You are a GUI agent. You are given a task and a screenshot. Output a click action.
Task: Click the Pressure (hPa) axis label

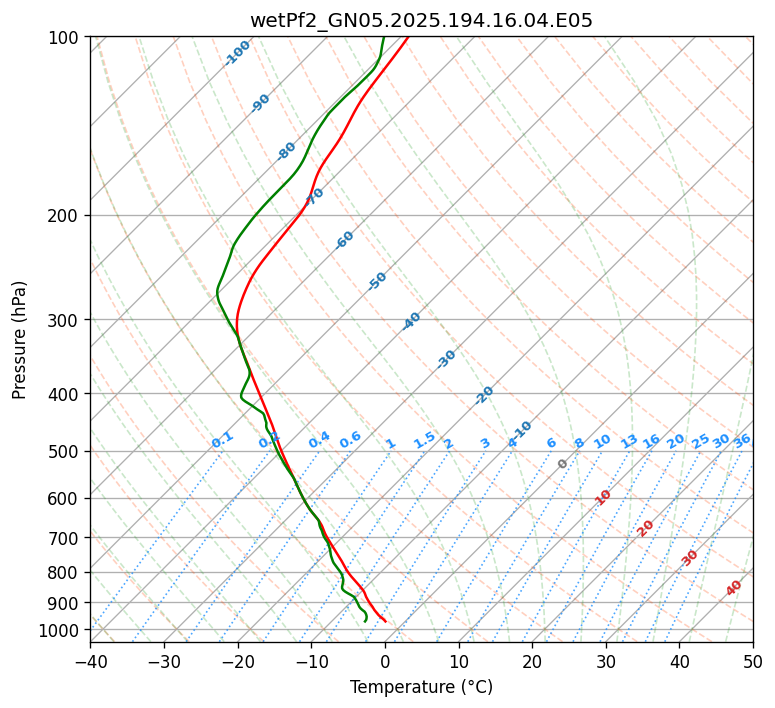coord(19,340)
